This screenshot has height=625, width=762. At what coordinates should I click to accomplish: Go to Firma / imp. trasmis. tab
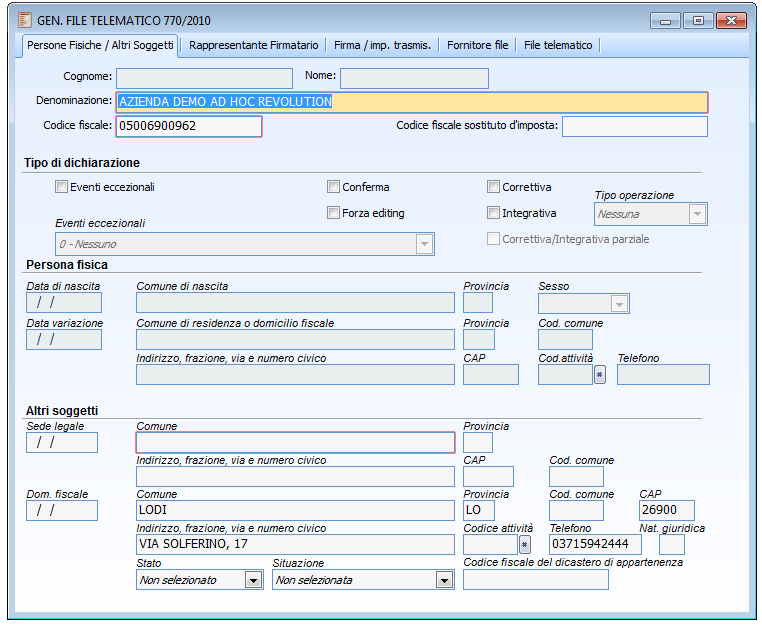(x=382, y=45)
